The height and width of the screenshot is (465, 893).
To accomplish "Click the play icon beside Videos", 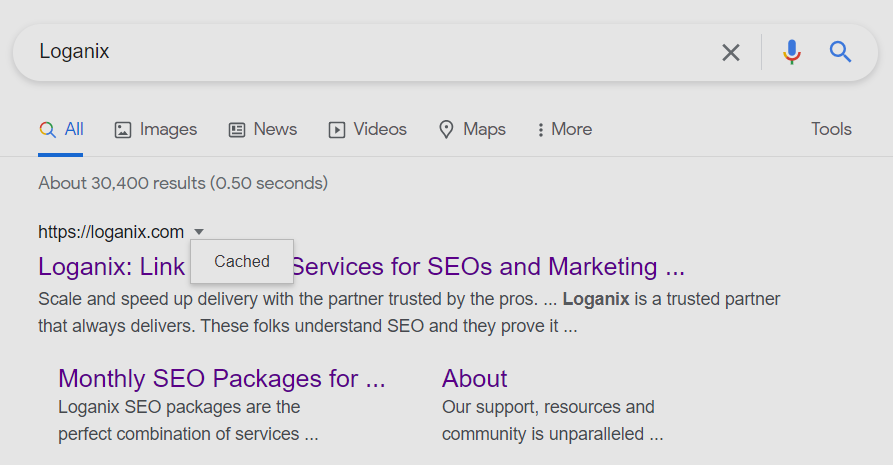I will tap(337, 130).
